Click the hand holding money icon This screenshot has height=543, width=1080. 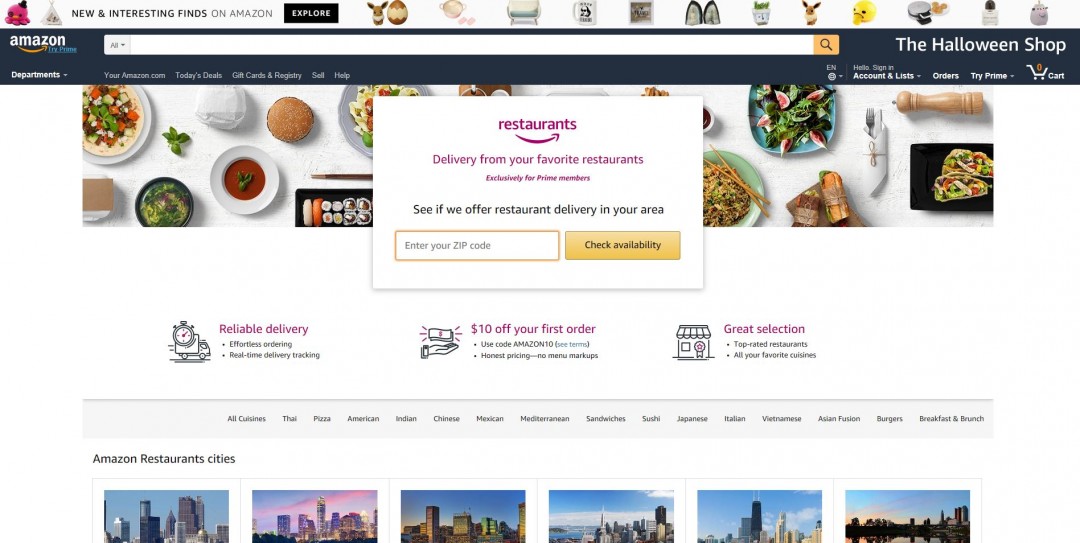[x=441, y=342]
